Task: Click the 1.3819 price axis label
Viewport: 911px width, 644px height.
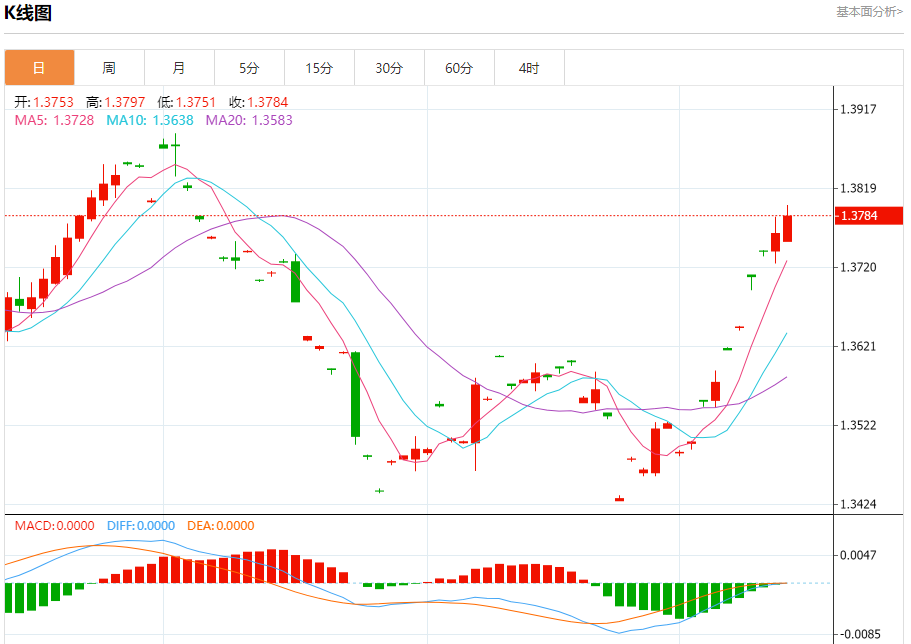Action: point(858,188)
